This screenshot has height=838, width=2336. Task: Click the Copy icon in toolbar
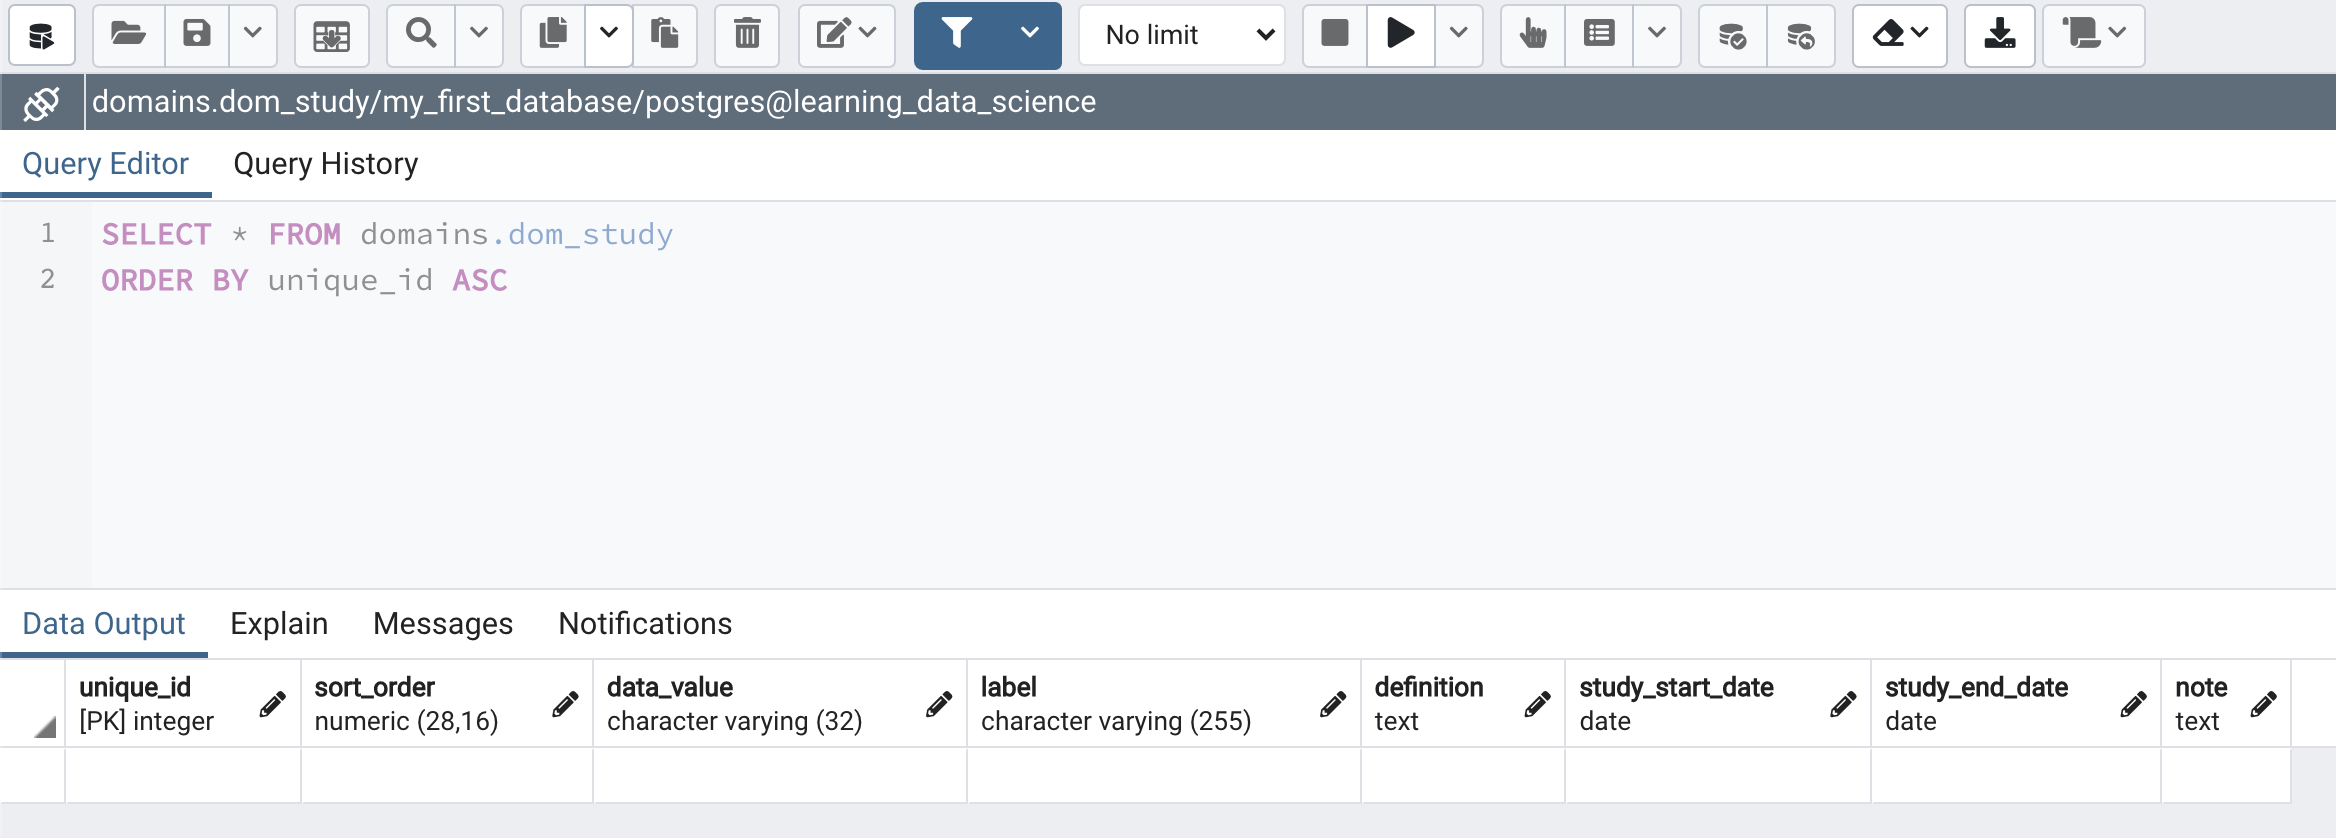click(553, 35)
